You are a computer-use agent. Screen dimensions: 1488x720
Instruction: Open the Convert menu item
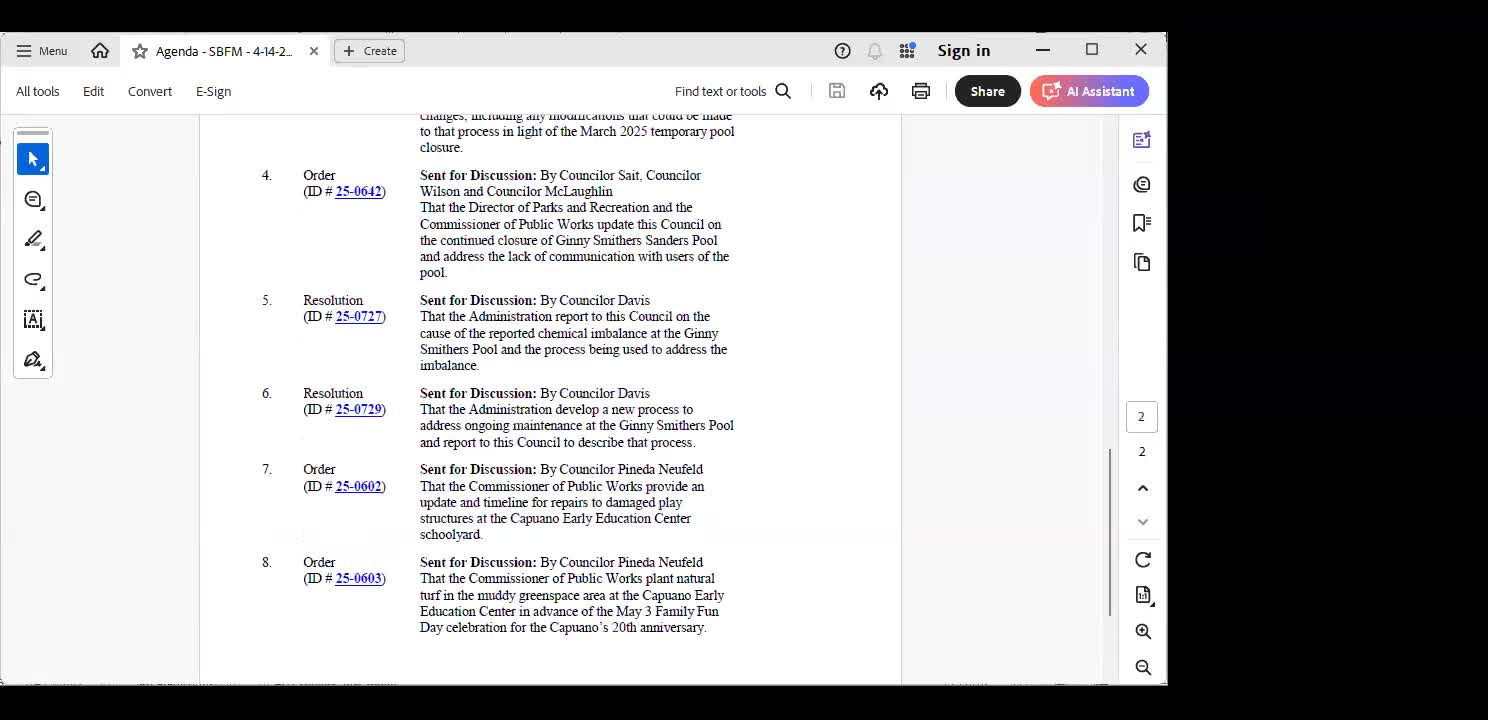150,91
